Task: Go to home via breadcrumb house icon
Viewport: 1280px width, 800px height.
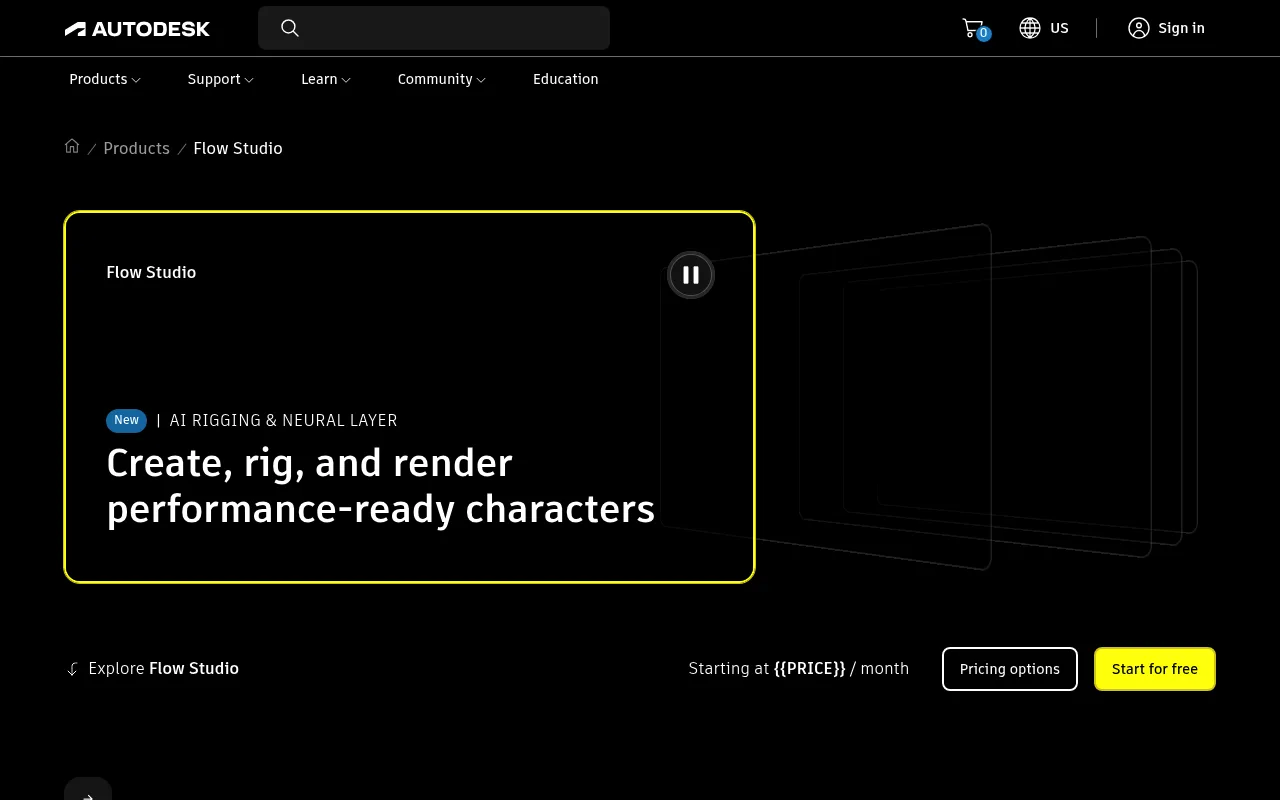Action: (72, 146)
